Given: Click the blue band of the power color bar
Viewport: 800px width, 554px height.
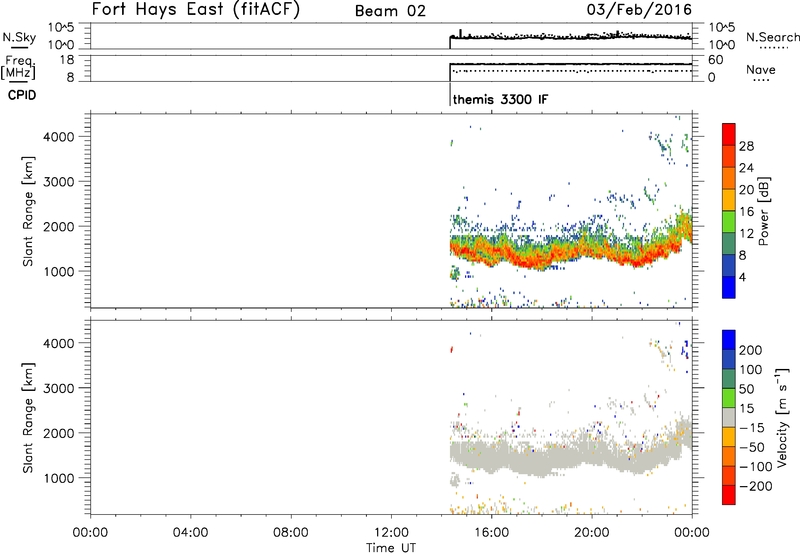Looking at the screenshot, I should point(729,287).
